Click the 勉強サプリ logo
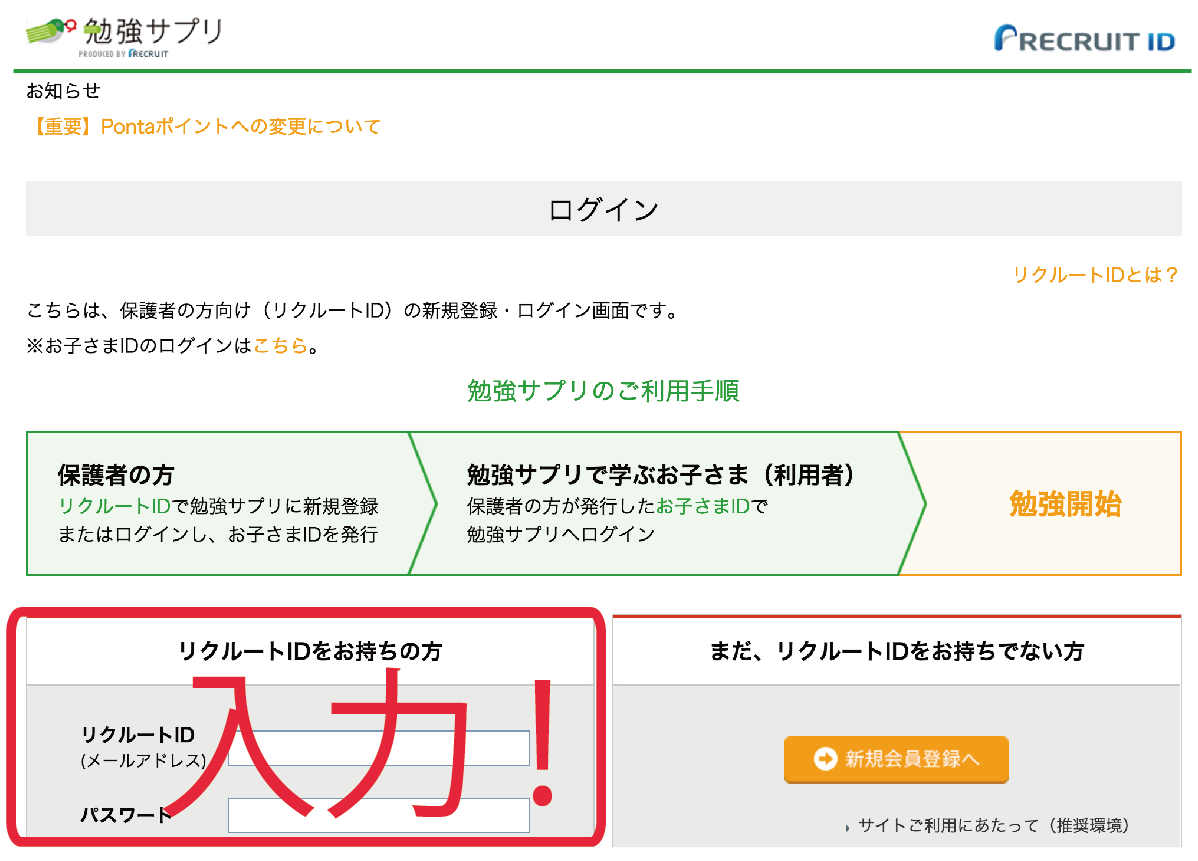The image size is (1198, 861). pyautogui.click(x=124, y=36)
